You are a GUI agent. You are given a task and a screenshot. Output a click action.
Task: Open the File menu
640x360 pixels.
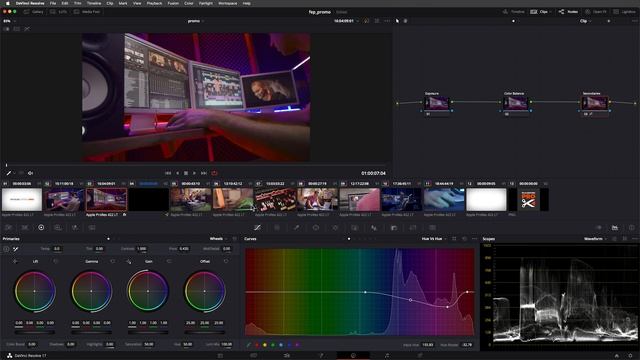click(53, 3)
